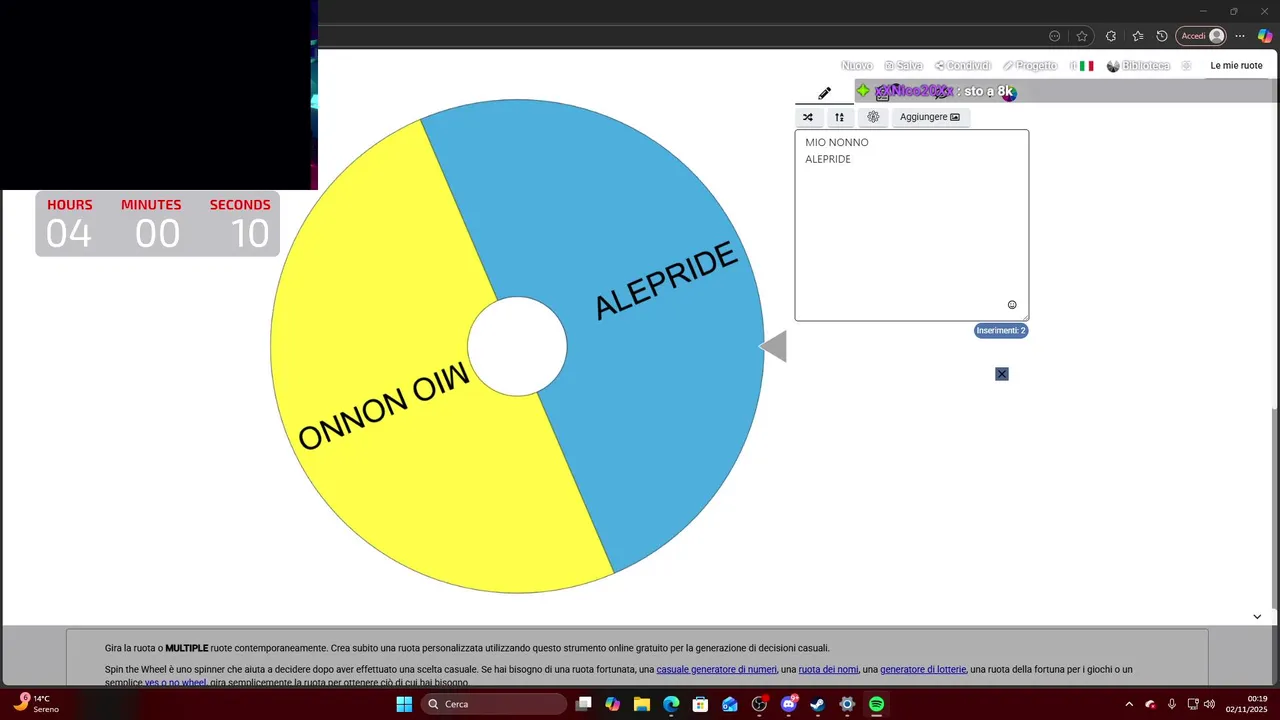Open the Condividi share option
Viewport: 1280px width, 720px height.
click(x=962, y=66)
